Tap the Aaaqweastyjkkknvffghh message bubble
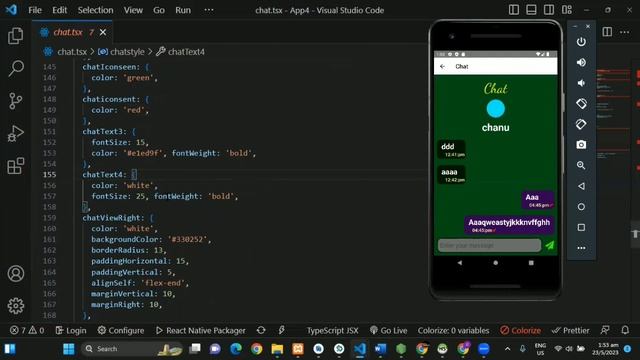640x360 pixels. pyautogui.click(x=509, y=225)
